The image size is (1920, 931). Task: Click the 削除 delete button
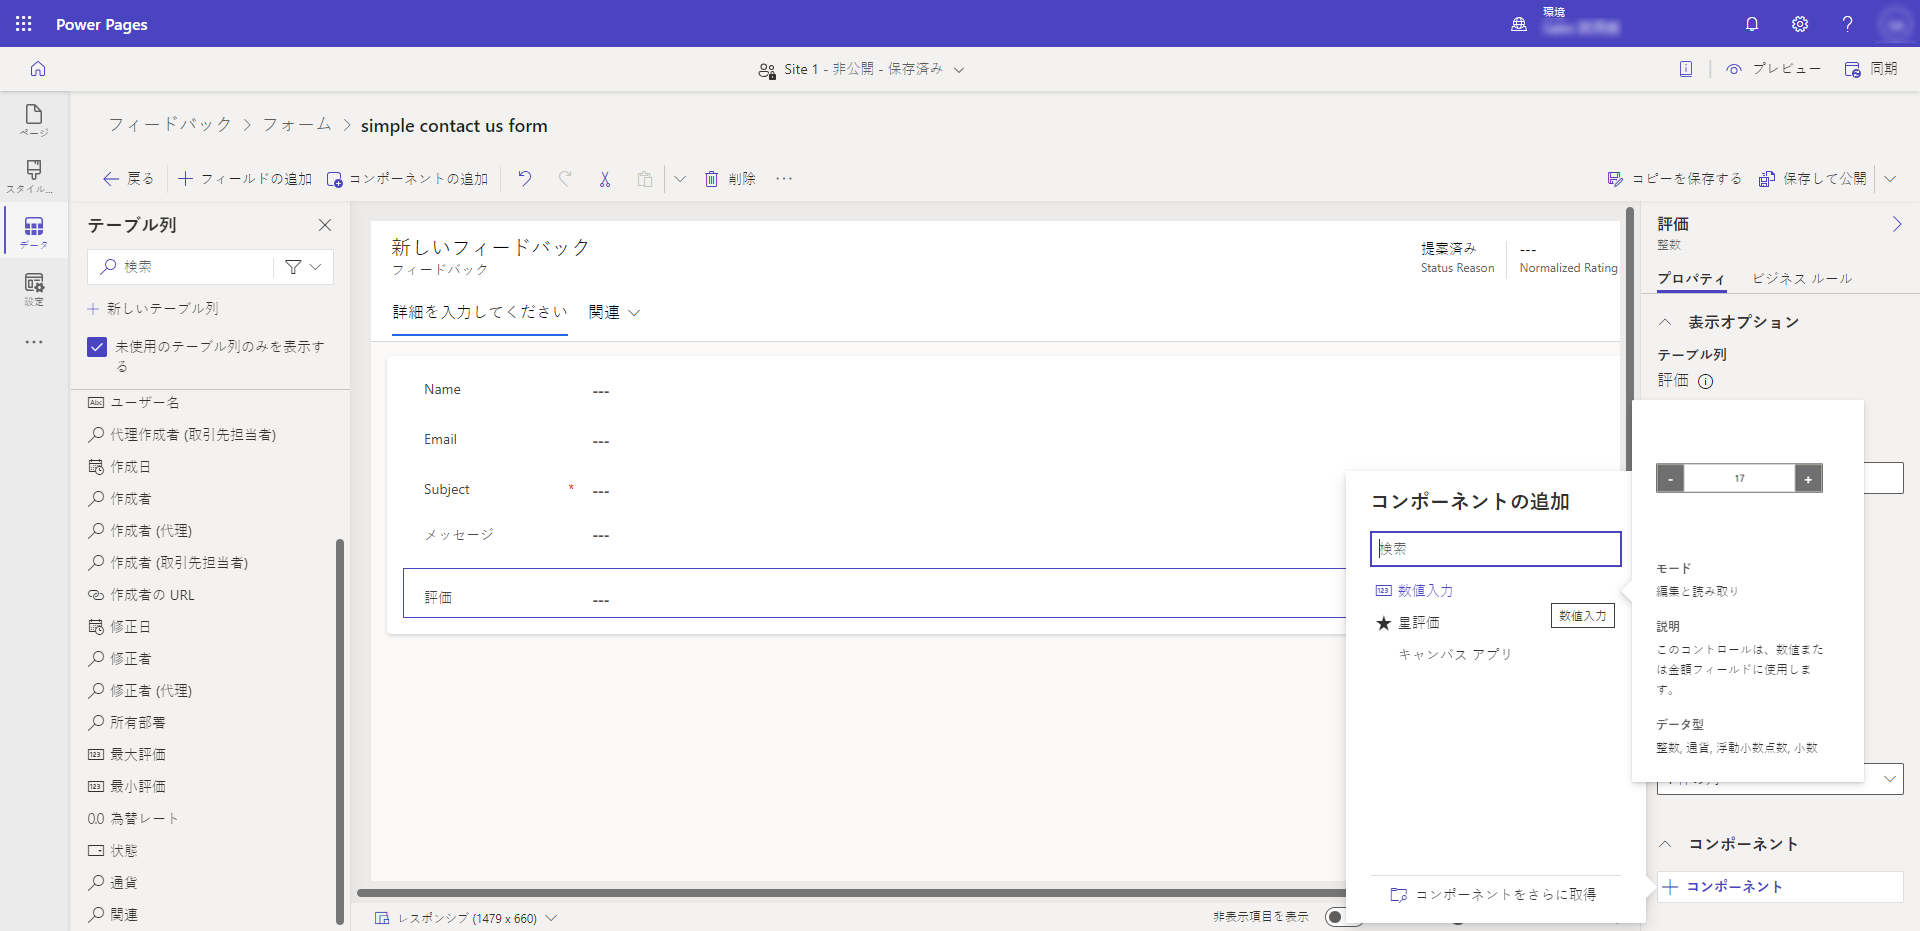pyautogui.click(x=730, y=179)
